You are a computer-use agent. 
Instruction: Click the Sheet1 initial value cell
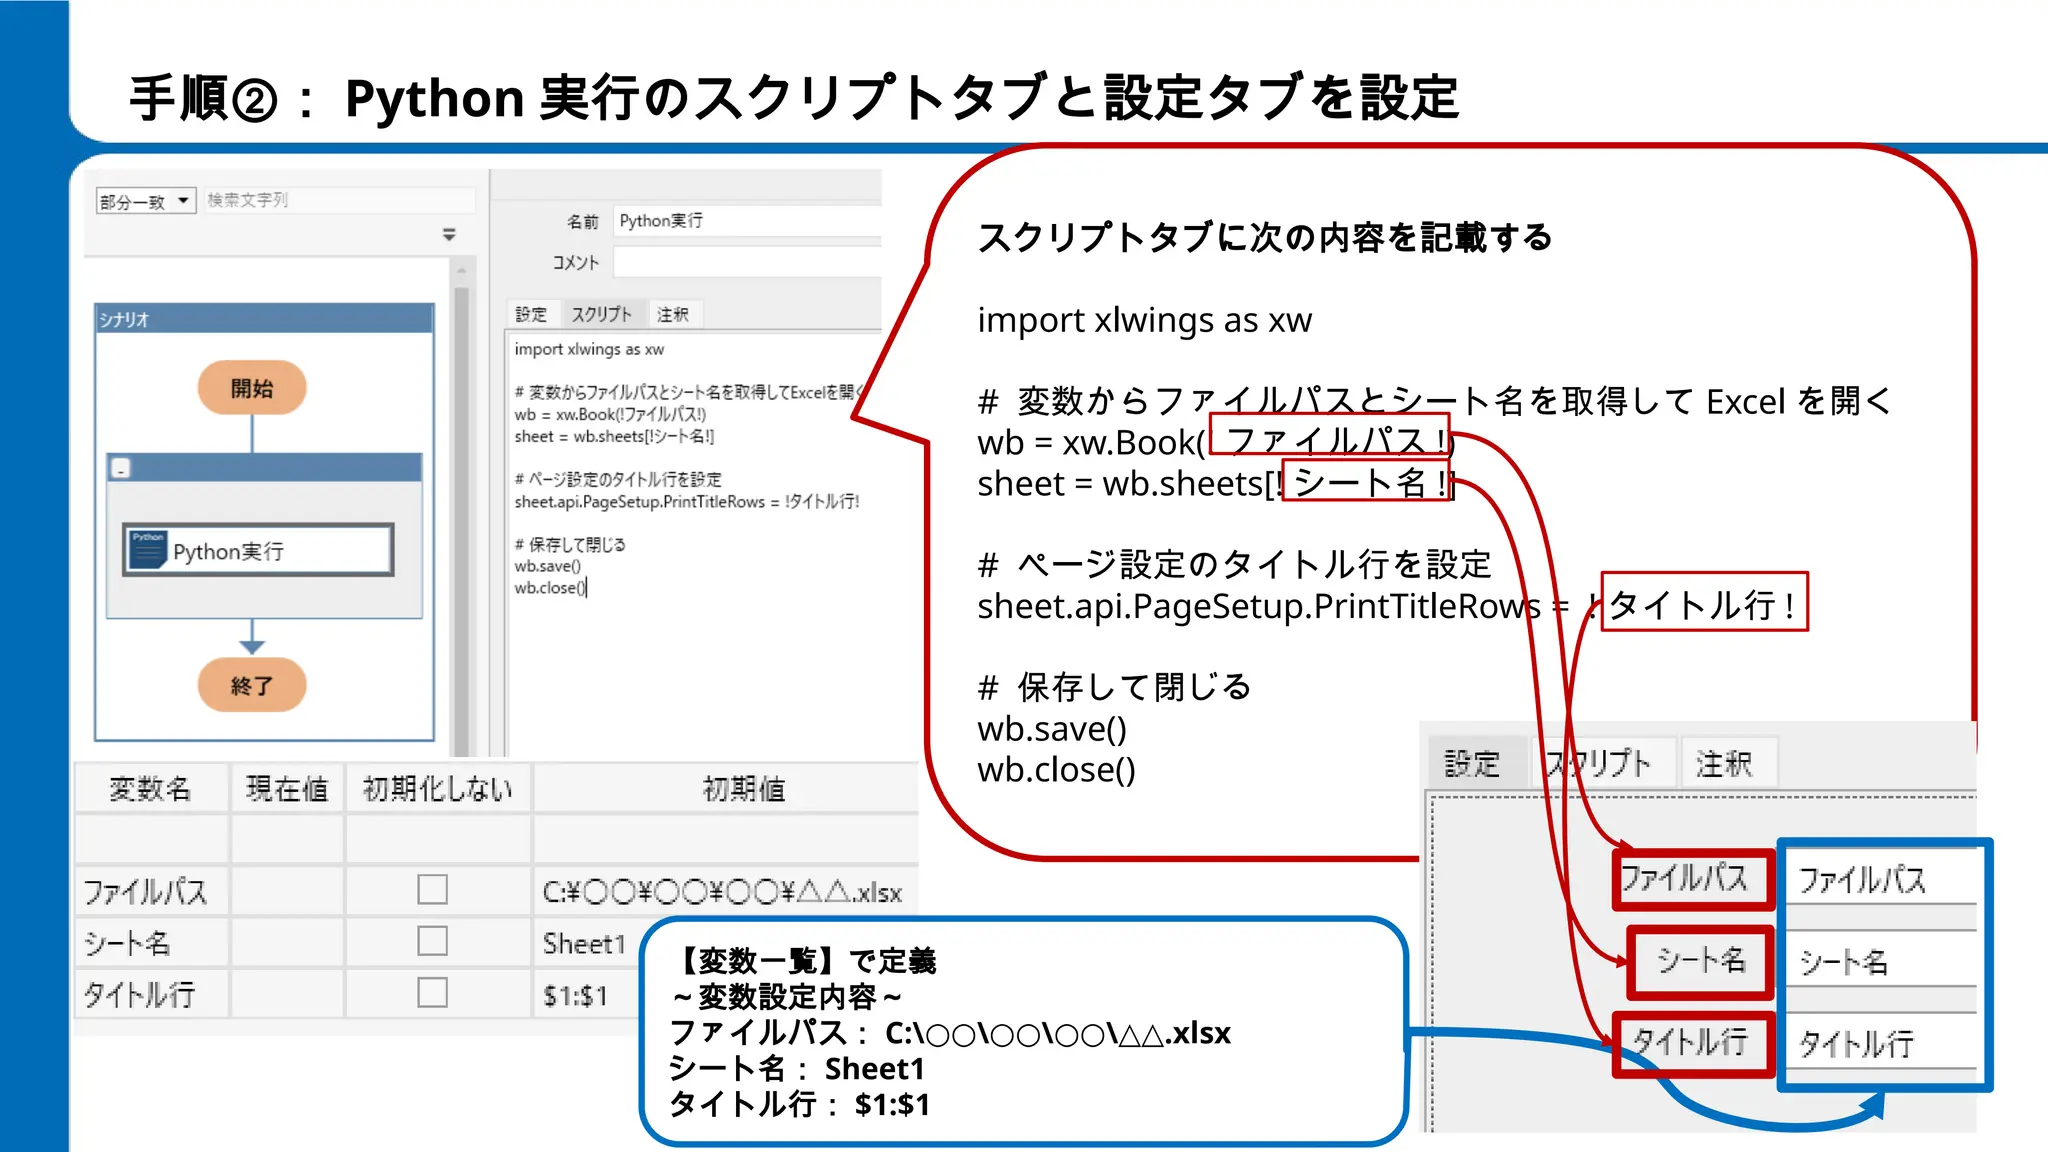(x=586, y=943)
